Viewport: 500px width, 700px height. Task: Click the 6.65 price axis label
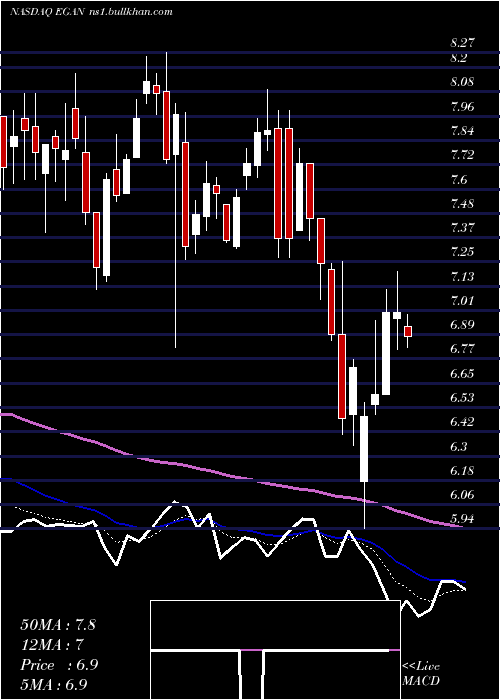[x=462, y=373]
